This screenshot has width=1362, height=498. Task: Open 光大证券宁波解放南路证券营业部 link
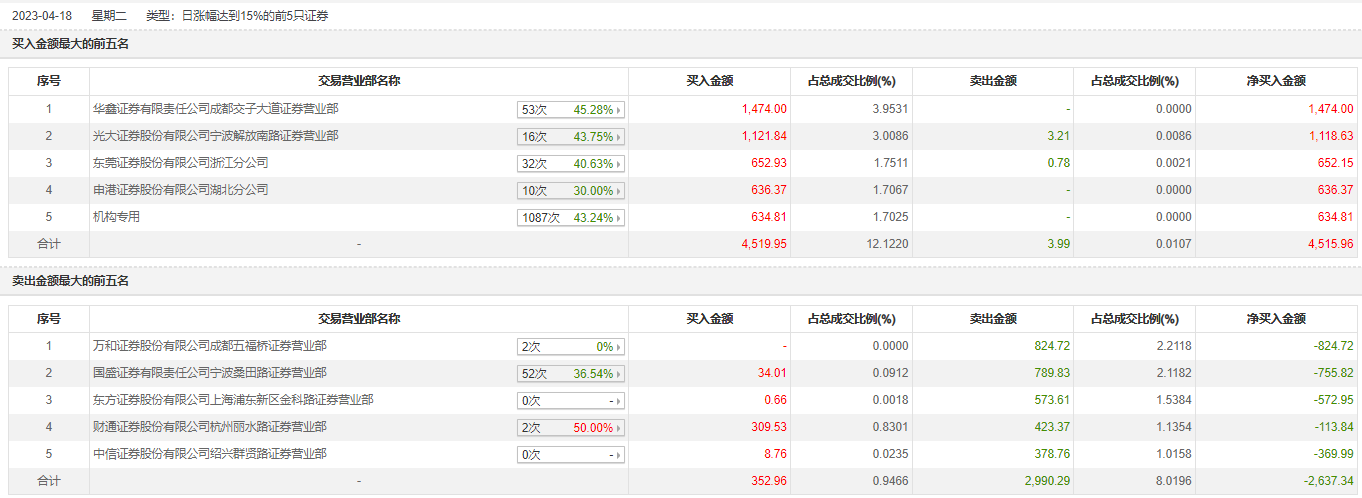click(x=215, y=136)
